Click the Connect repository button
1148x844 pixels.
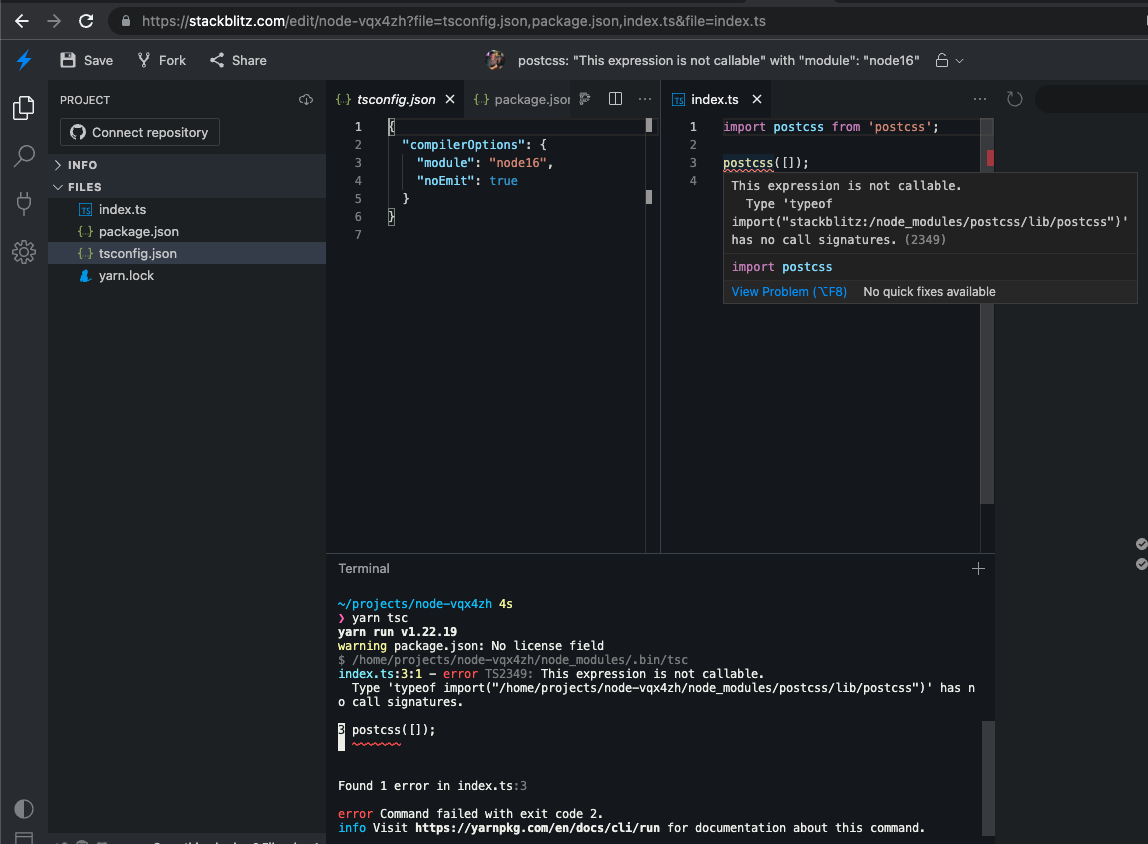pos(139,132)
